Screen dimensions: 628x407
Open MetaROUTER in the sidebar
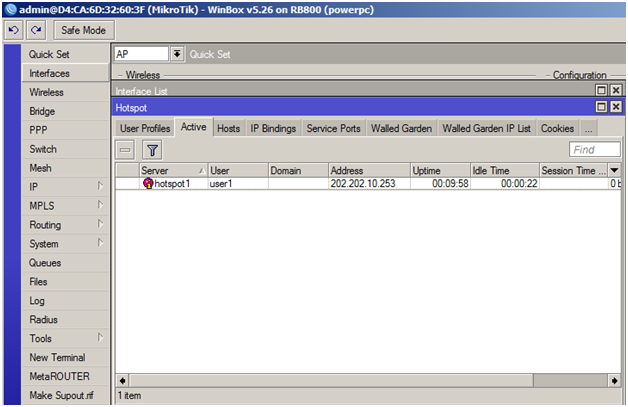(65, 376)
